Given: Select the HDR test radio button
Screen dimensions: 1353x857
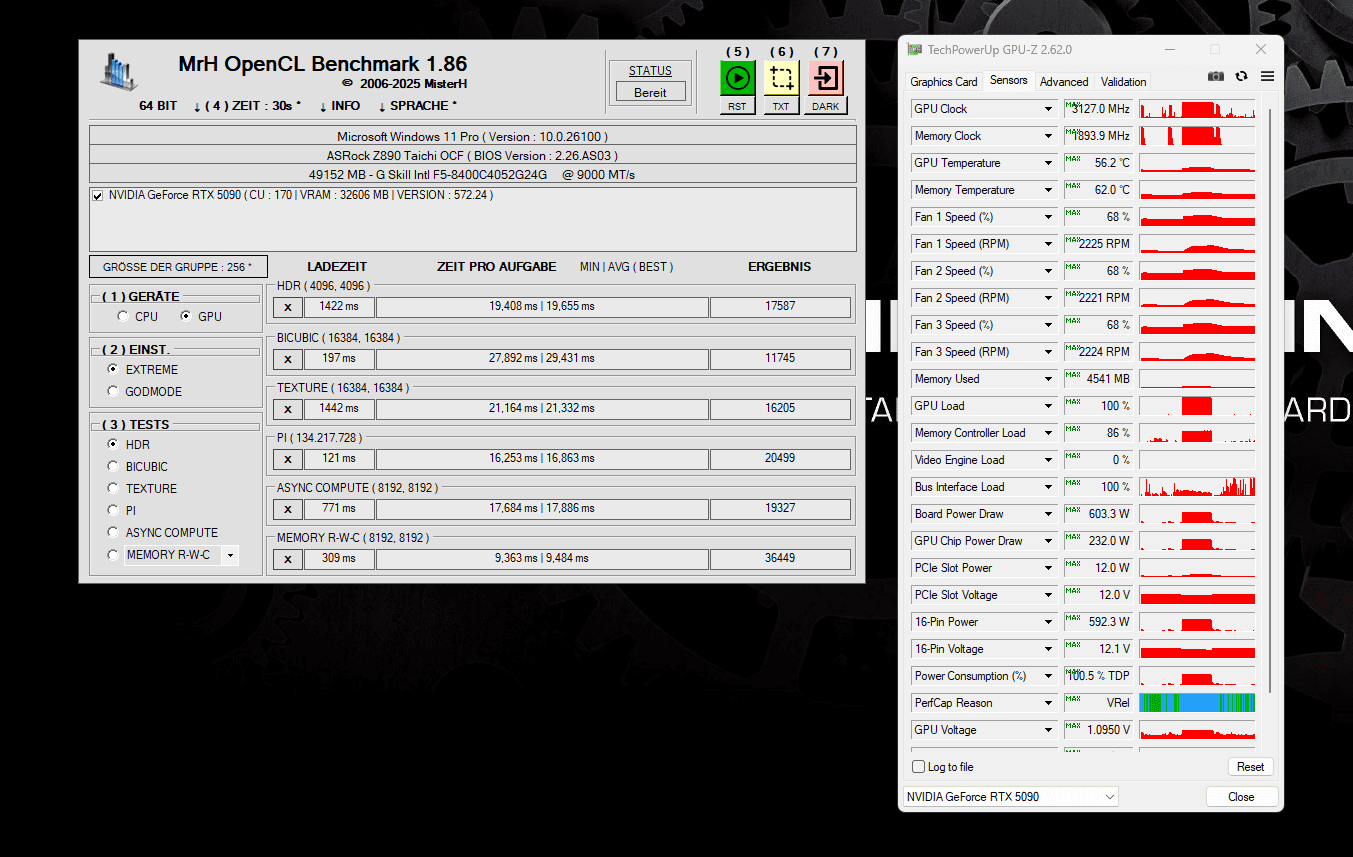Looking at the screenshot, I should click(x=113, y=445).
